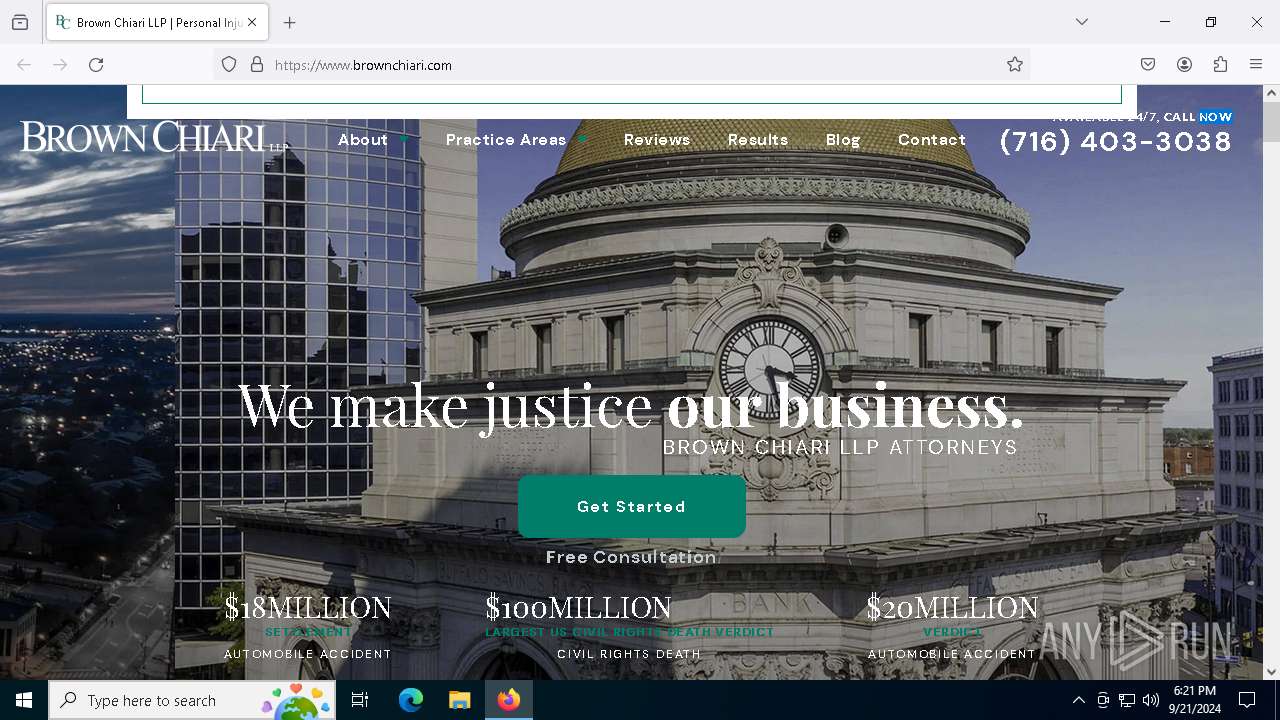Open the notification center icon

click(x=1247, y=700)
